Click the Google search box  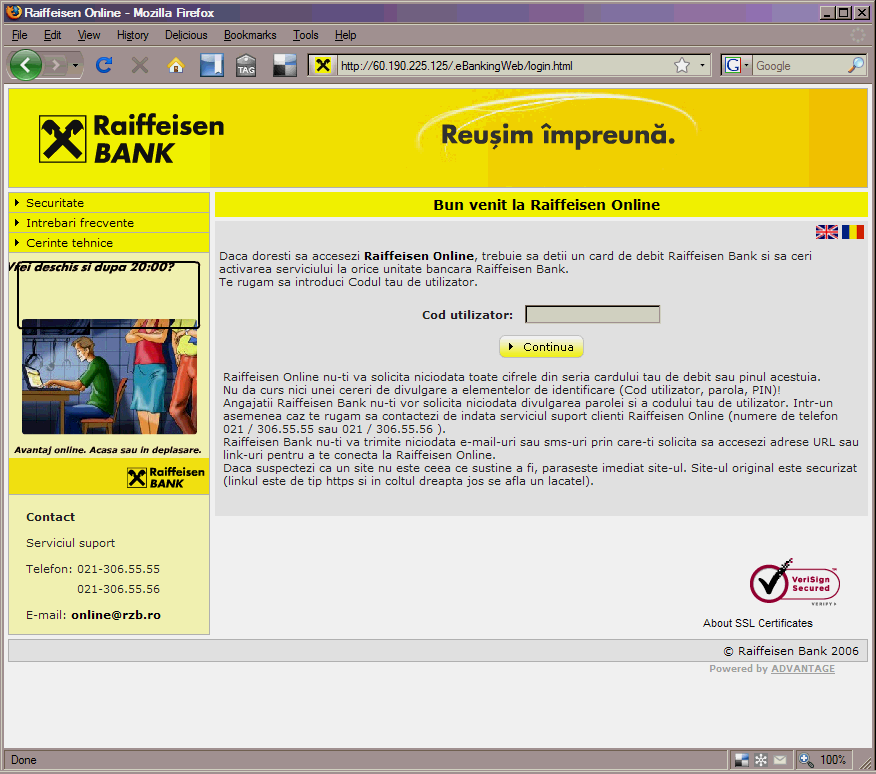(800, 66)
